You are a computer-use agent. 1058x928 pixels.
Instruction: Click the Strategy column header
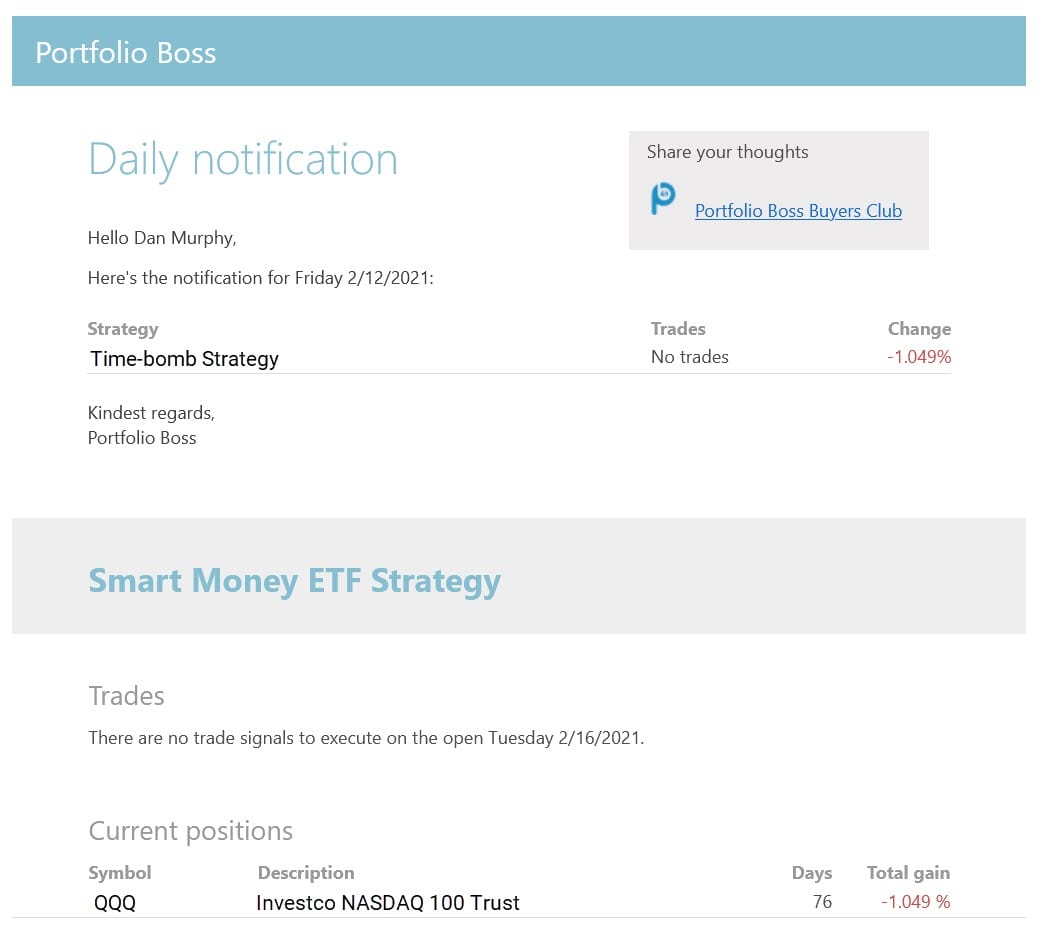tap(123, 328)
